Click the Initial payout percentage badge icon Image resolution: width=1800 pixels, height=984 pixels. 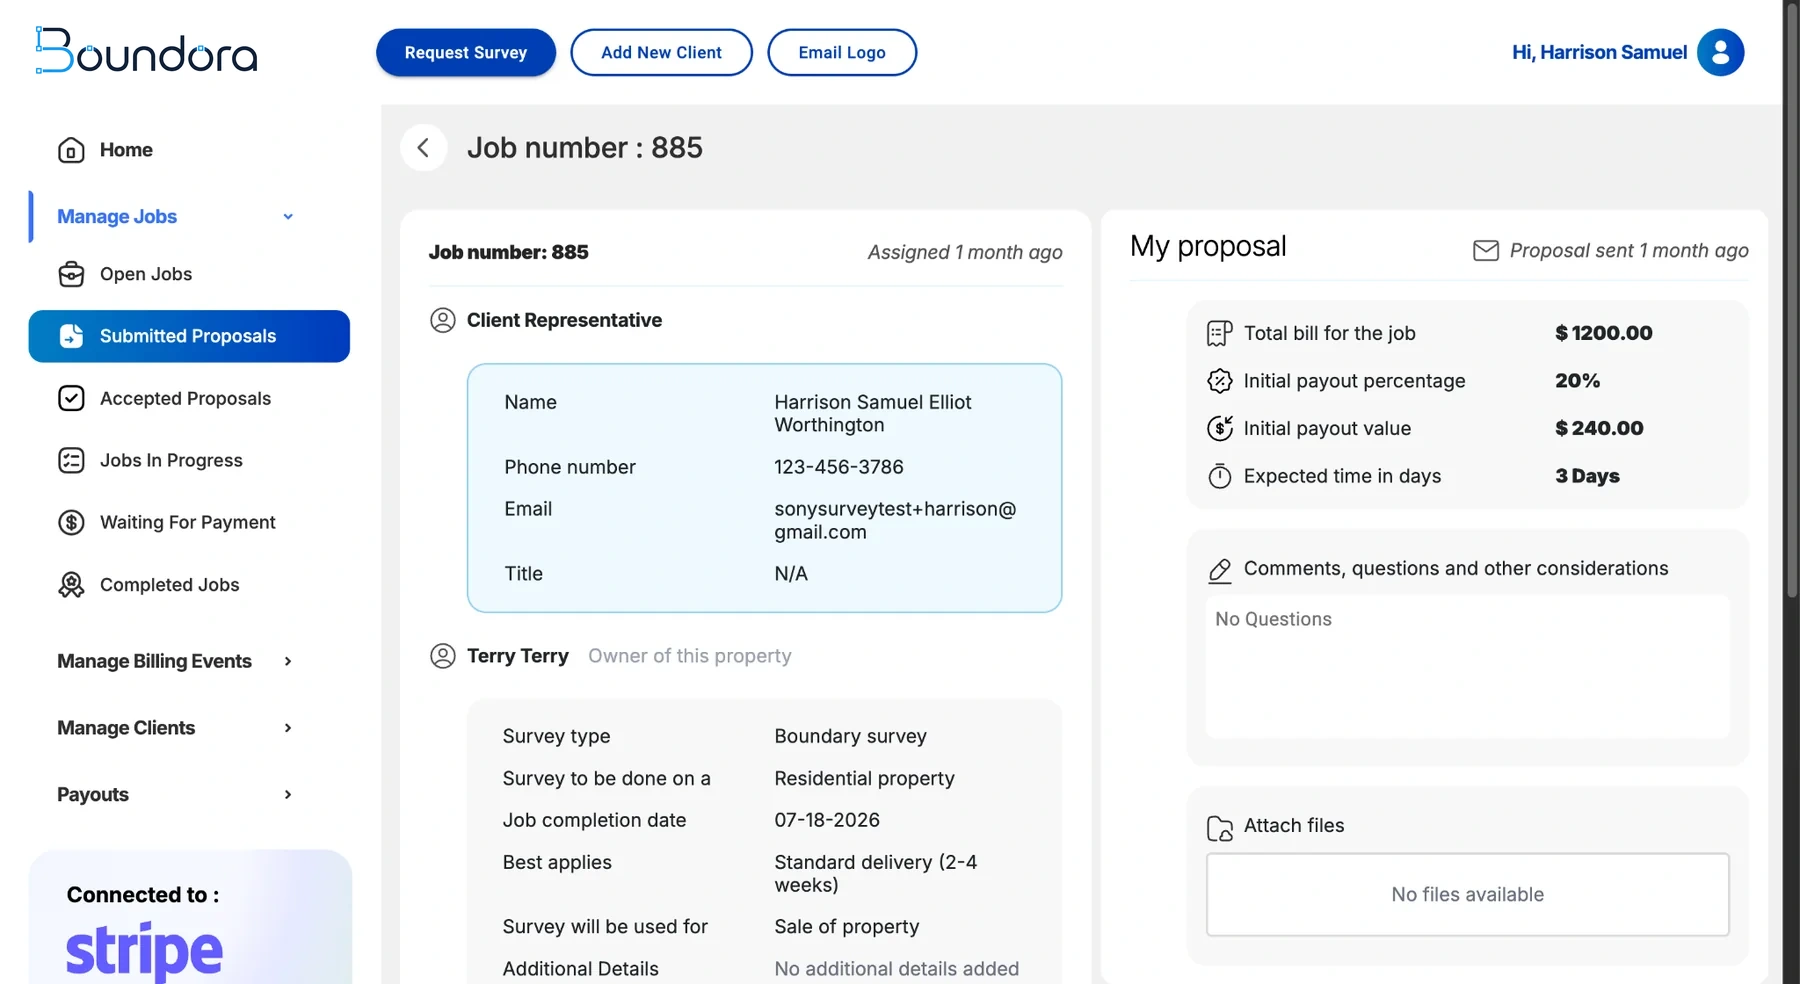point(1219,381)
